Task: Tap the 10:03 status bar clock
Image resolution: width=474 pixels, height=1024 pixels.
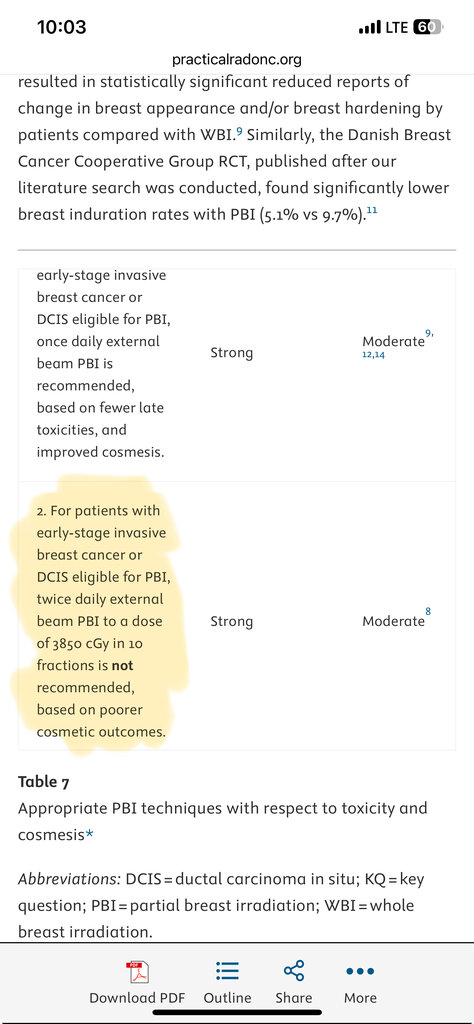Action: [62, 27]
